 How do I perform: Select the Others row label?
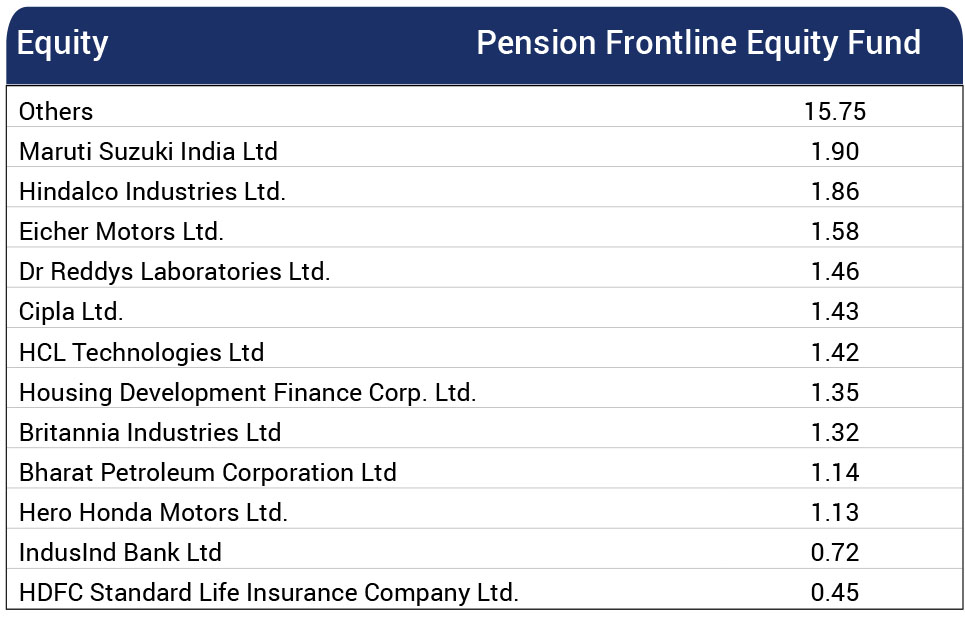pos(56,111)
